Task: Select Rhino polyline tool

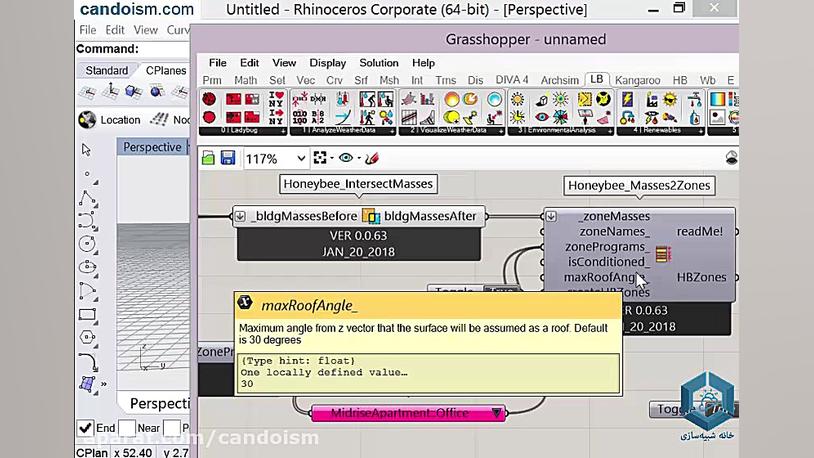Action: pyautogui.click(x=87, y=198)
